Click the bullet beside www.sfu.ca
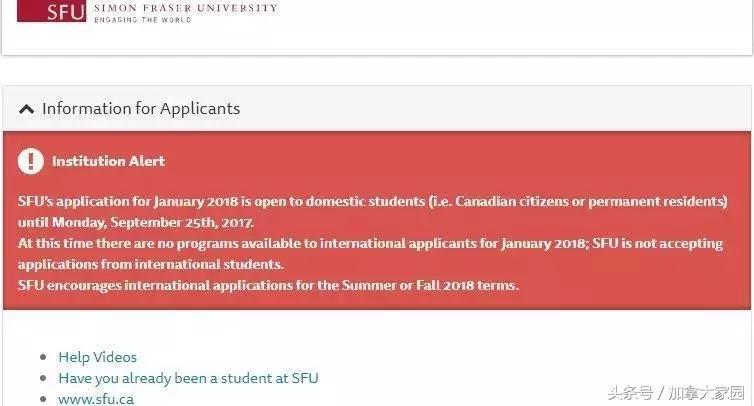754x406 pixels. [42, 400]
